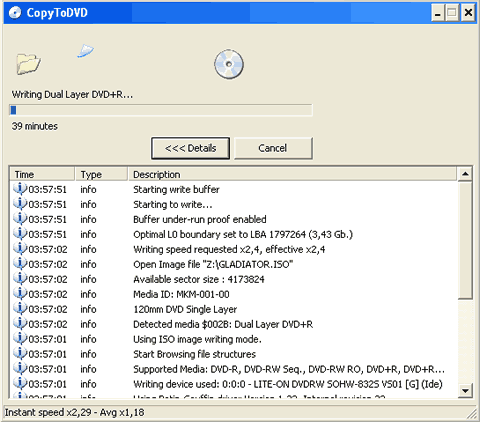Select 'Available sector size : 4173824' text
This screenshot has width=480, height=422.
(199, 279)
